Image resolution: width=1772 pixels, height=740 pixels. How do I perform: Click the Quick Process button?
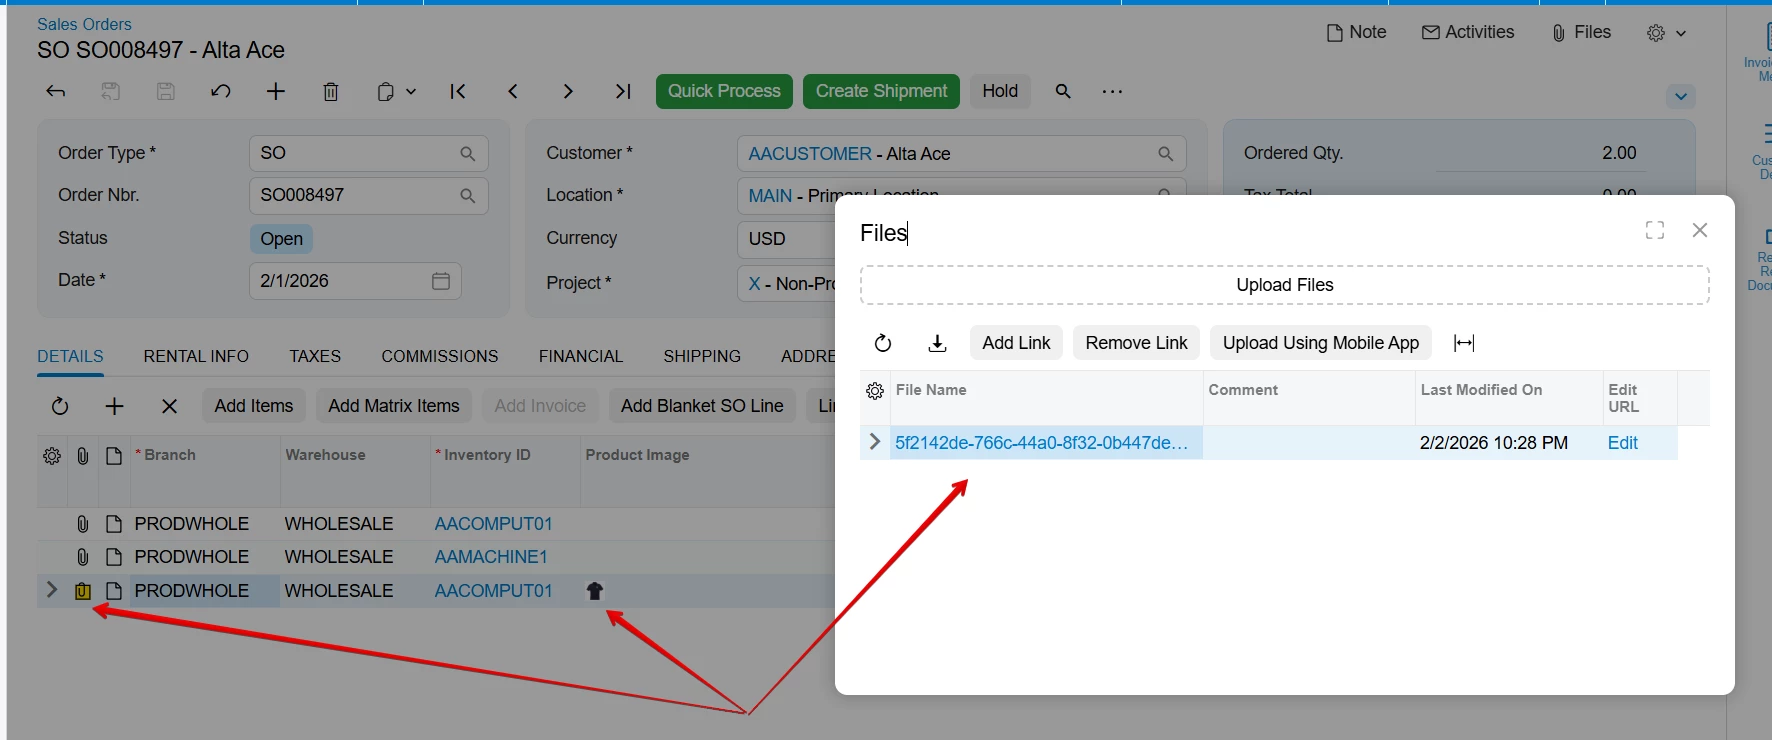pos(724,91)
